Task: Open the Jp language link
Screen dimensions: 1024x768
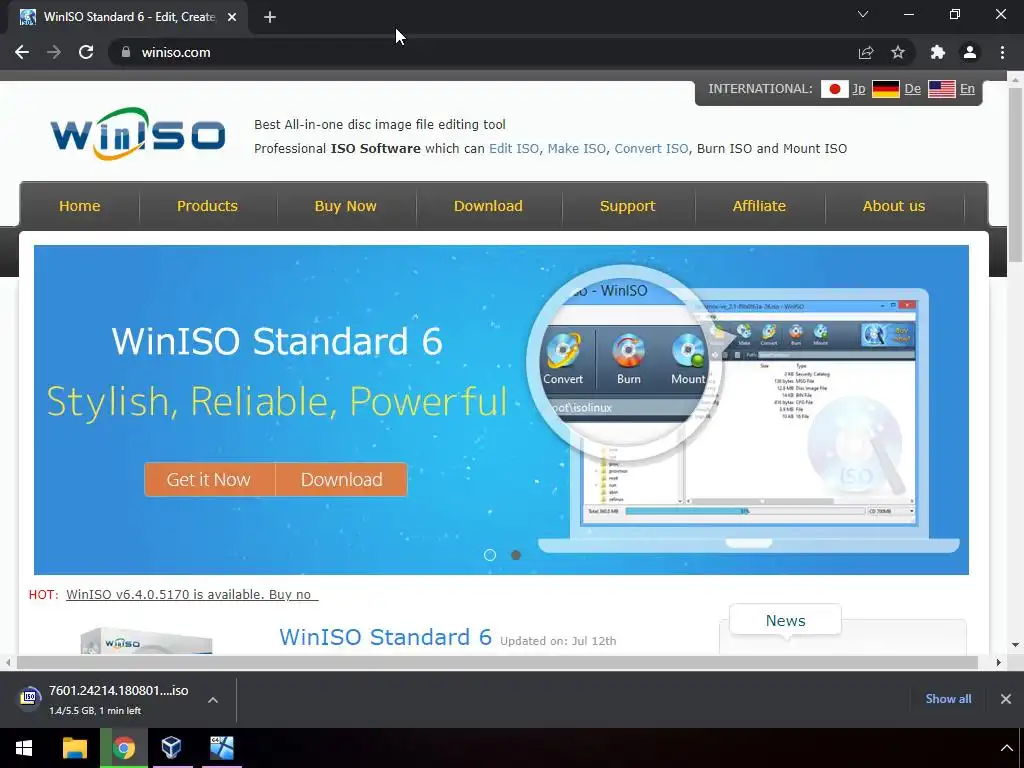Action: tap(859, 89)
